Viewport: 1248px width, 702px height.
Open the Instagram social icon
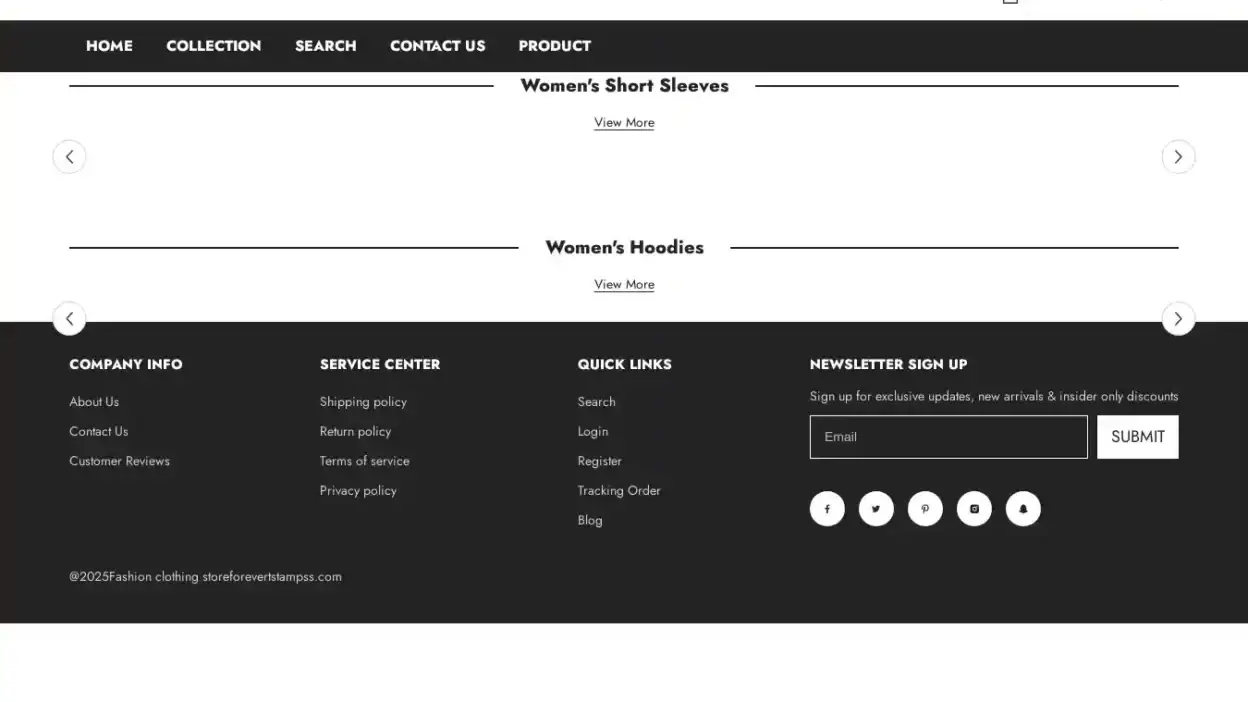point(974,508)
